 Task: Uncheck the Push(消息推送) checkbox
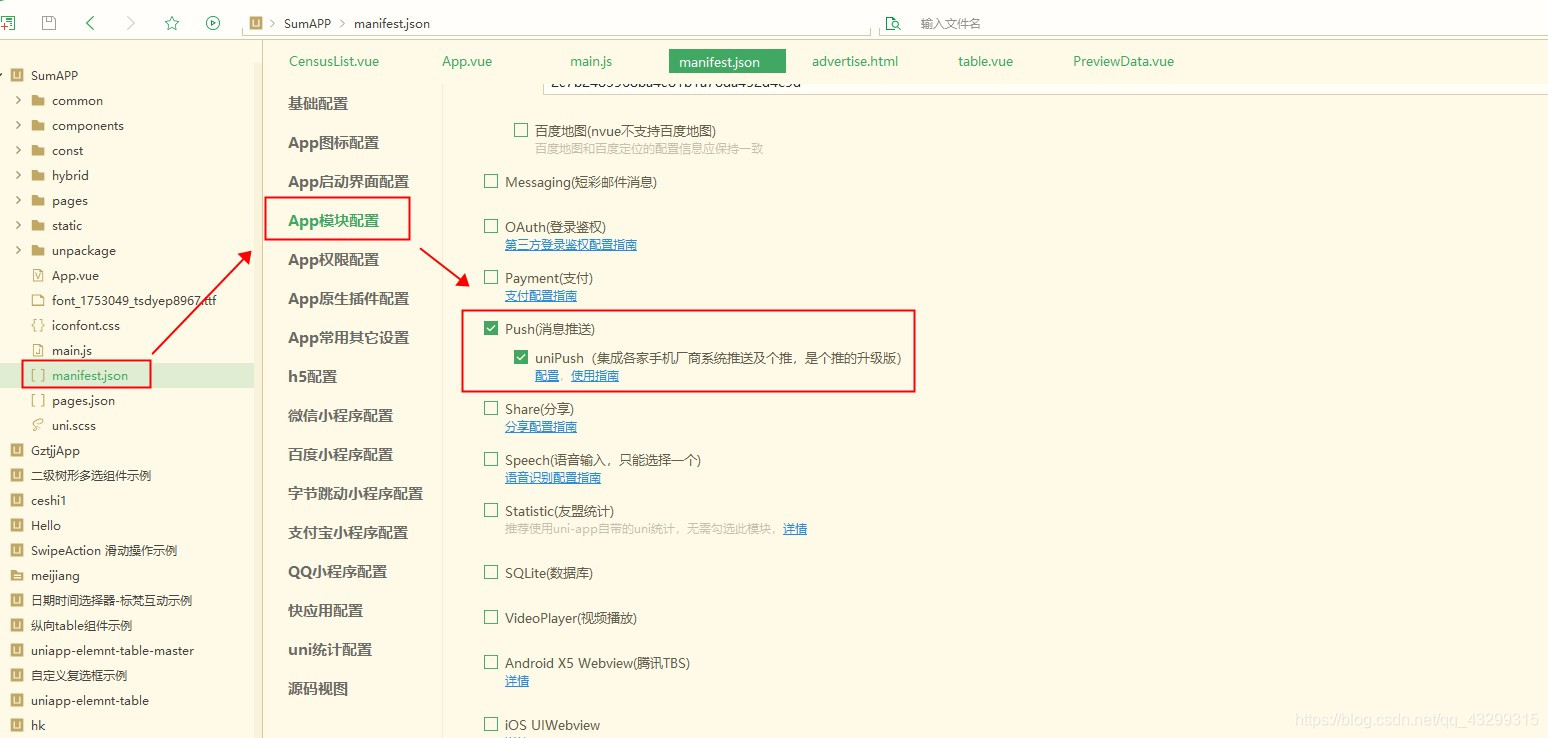[x=491, y=328]
